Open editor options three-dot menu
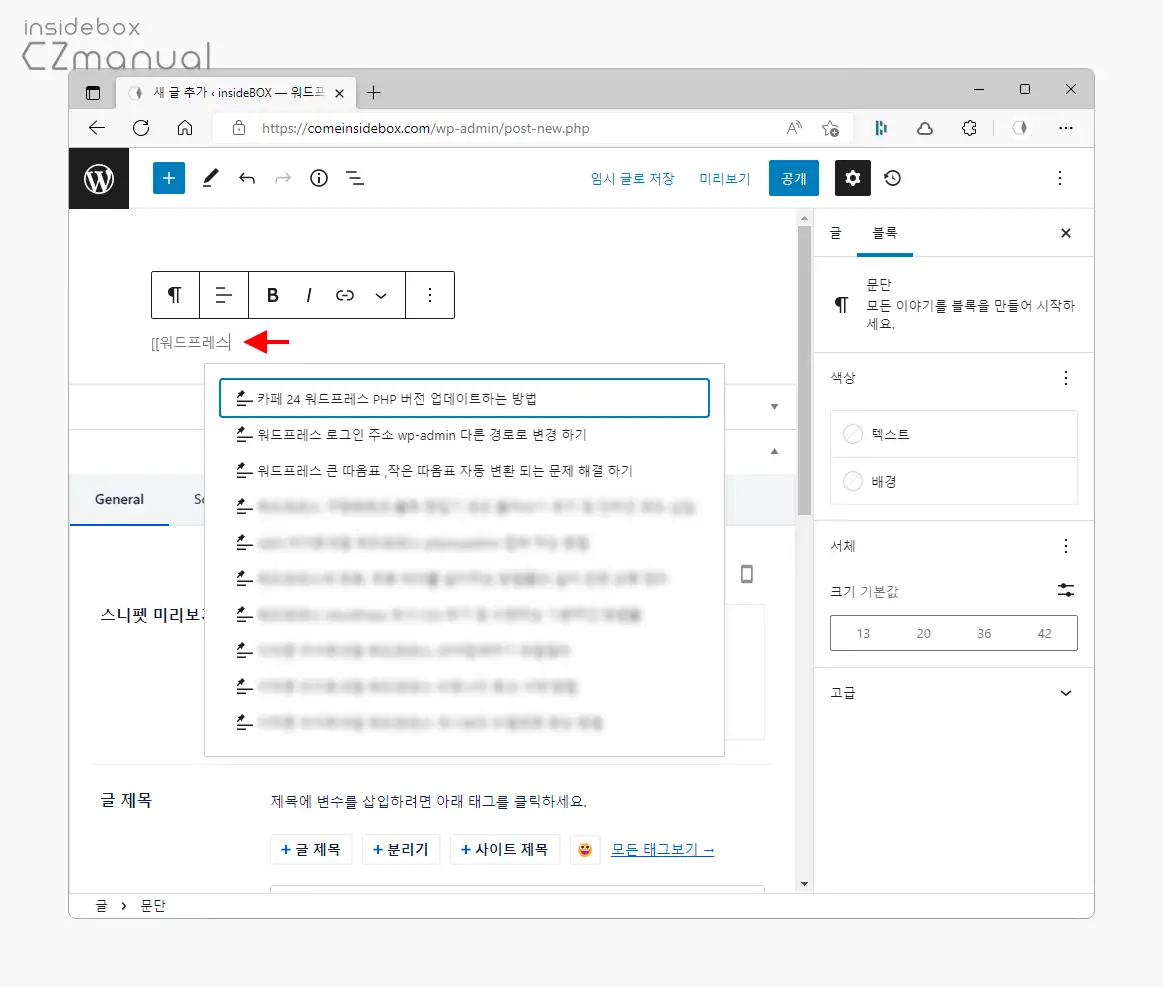This screenshot has height=987, width=1163. (x=1060, y=178)
